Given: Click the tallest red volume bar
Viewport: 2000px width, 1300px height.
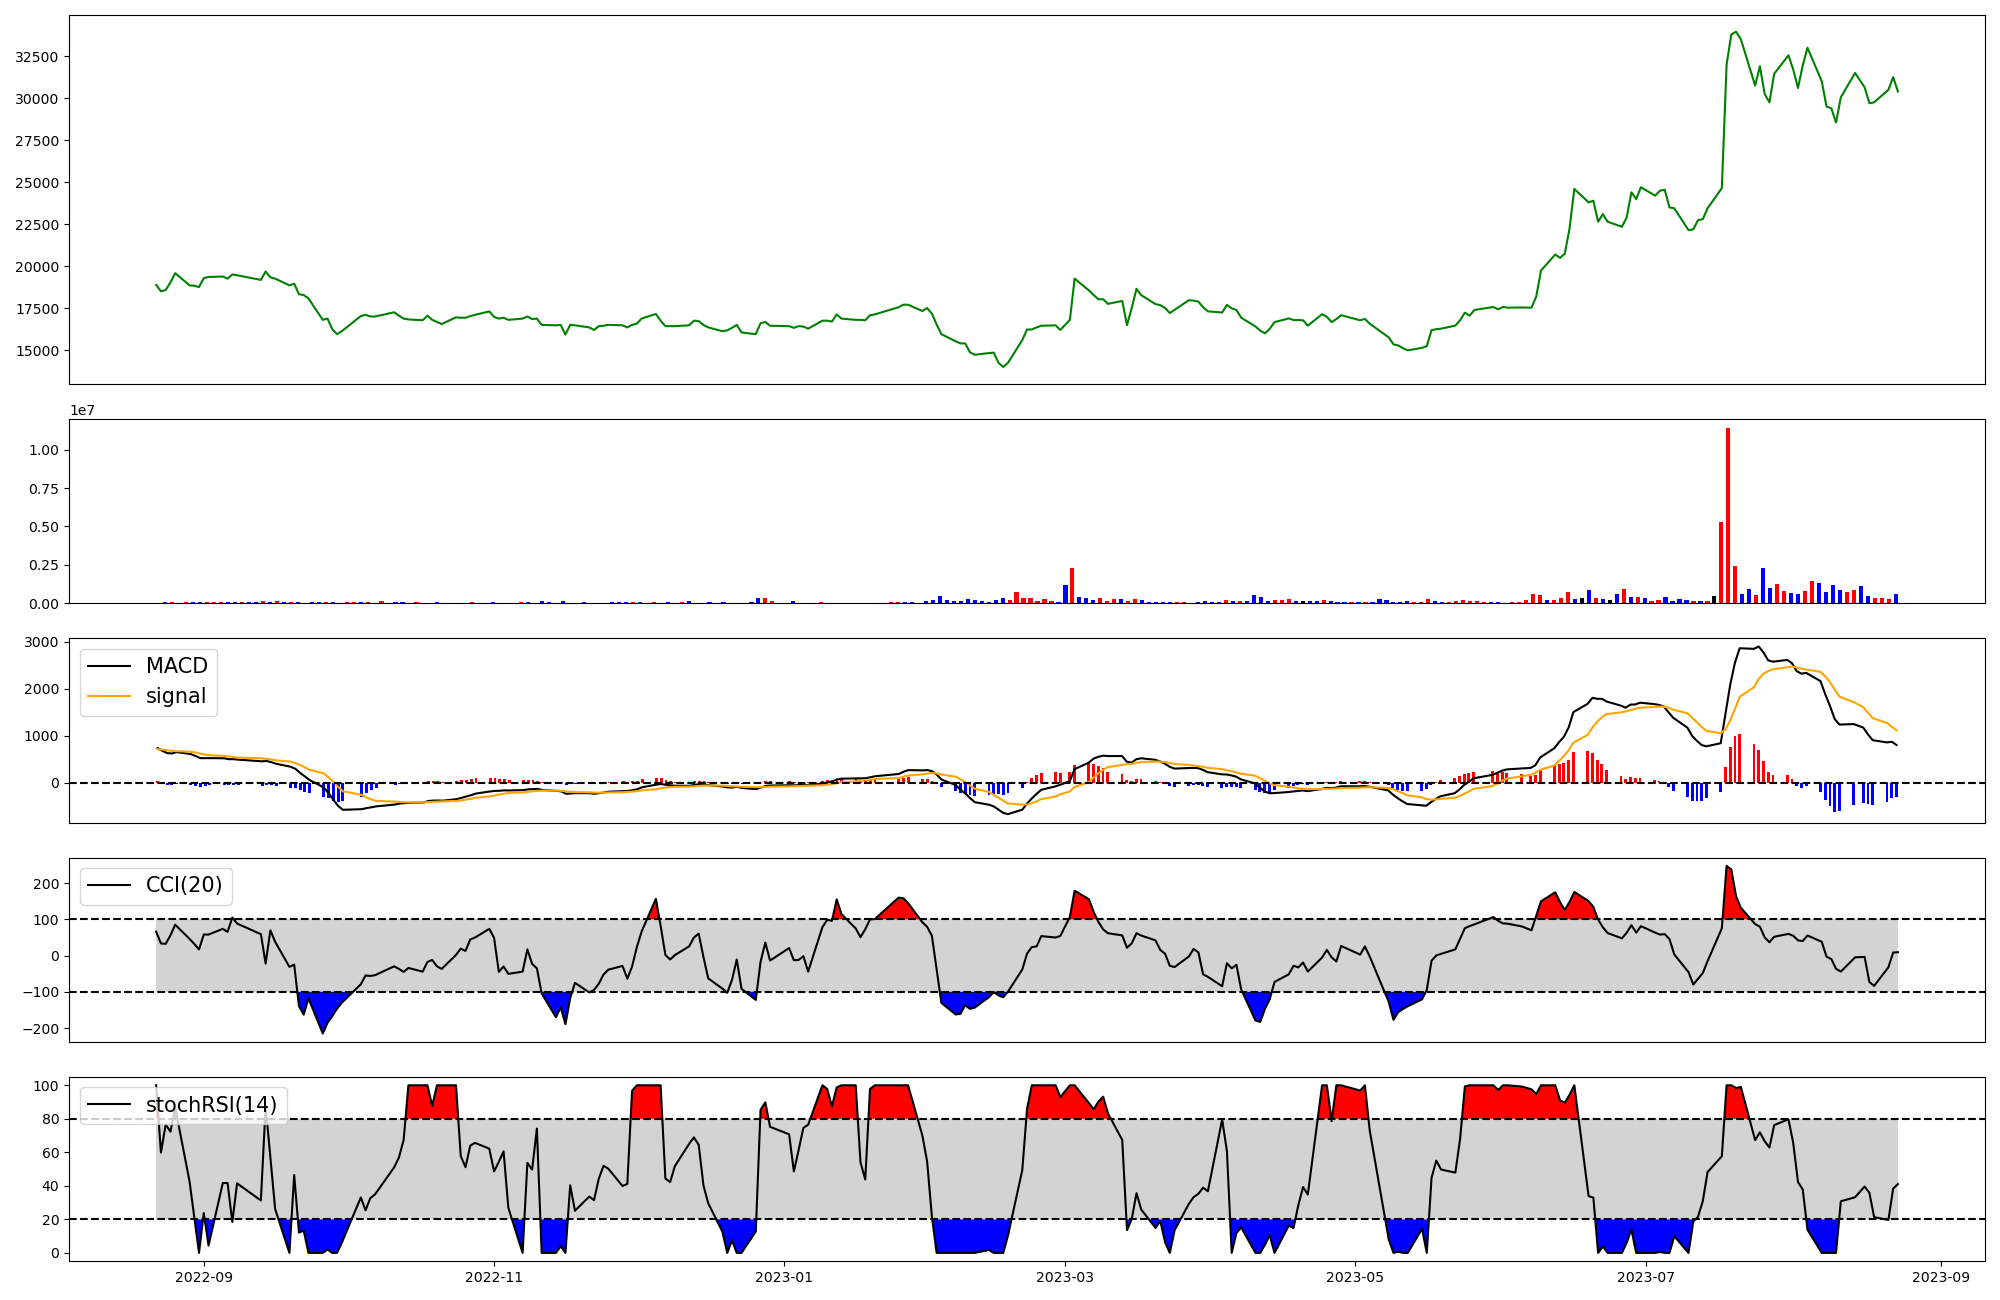Looking at the screenshot, I should click(1727, 515).
